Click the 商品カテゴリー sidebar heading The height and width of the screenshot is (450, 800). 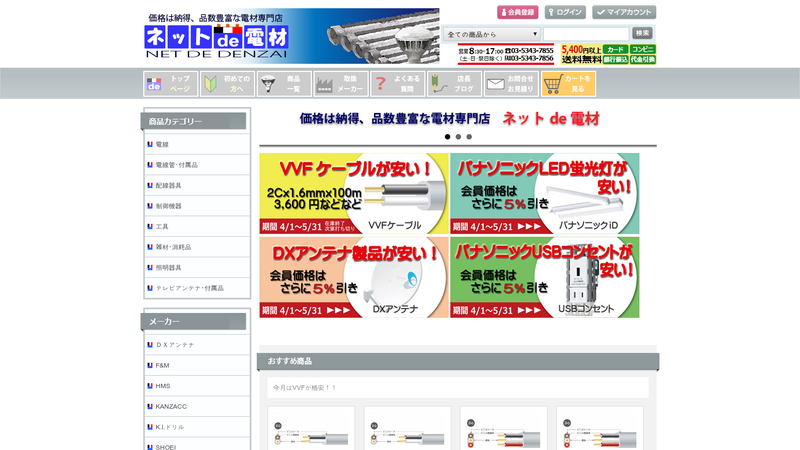193,121
